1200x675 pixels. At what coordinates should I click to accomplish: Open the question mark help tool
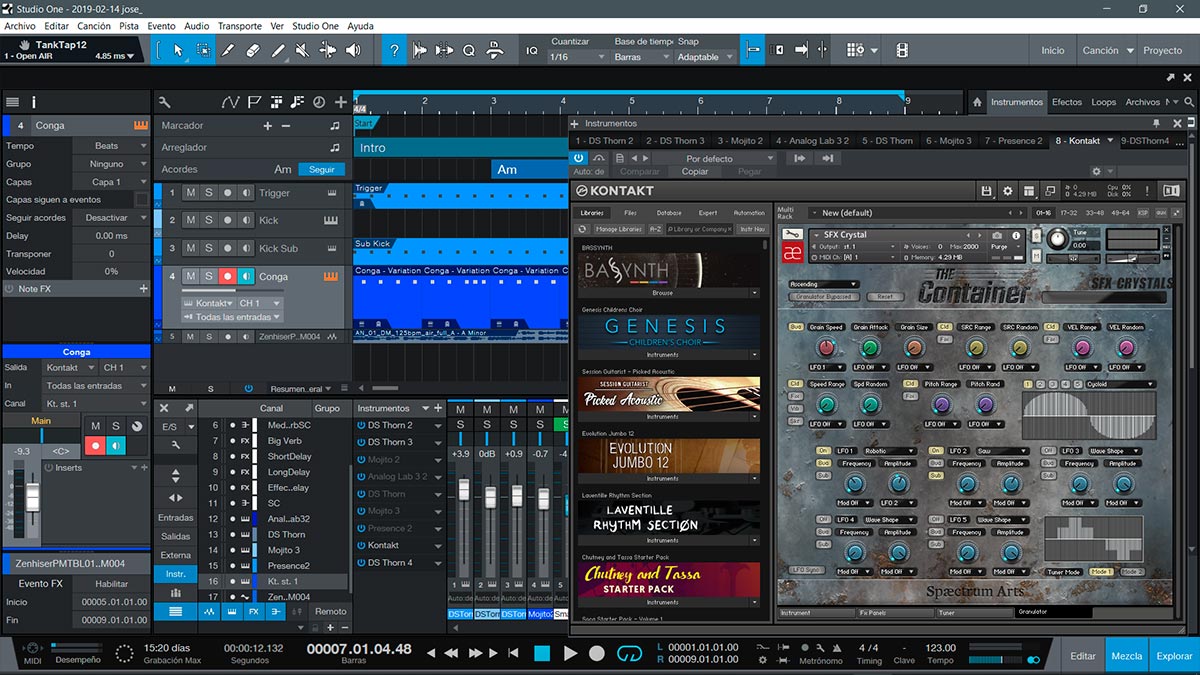[x=396, y=50]
